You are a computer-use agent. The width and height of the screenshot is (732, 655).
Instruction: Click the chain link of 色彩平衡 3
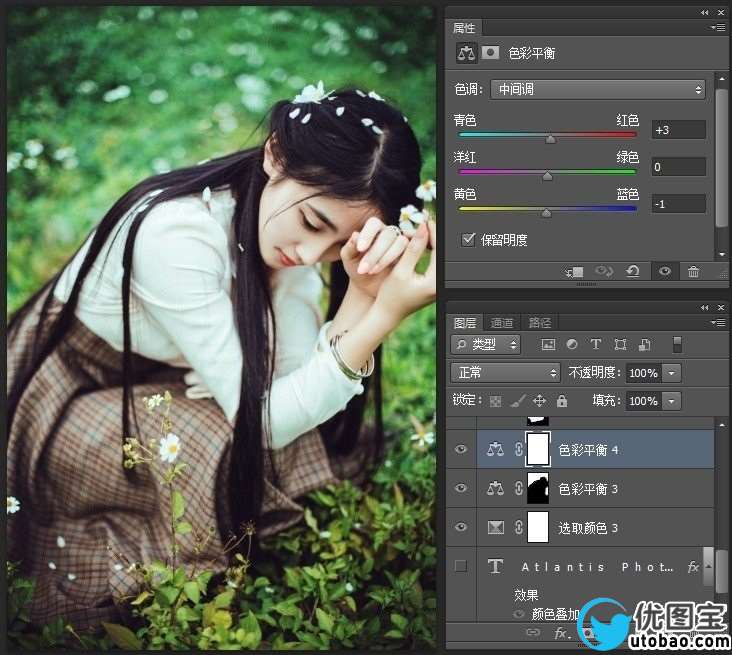(x=518, y=489)
